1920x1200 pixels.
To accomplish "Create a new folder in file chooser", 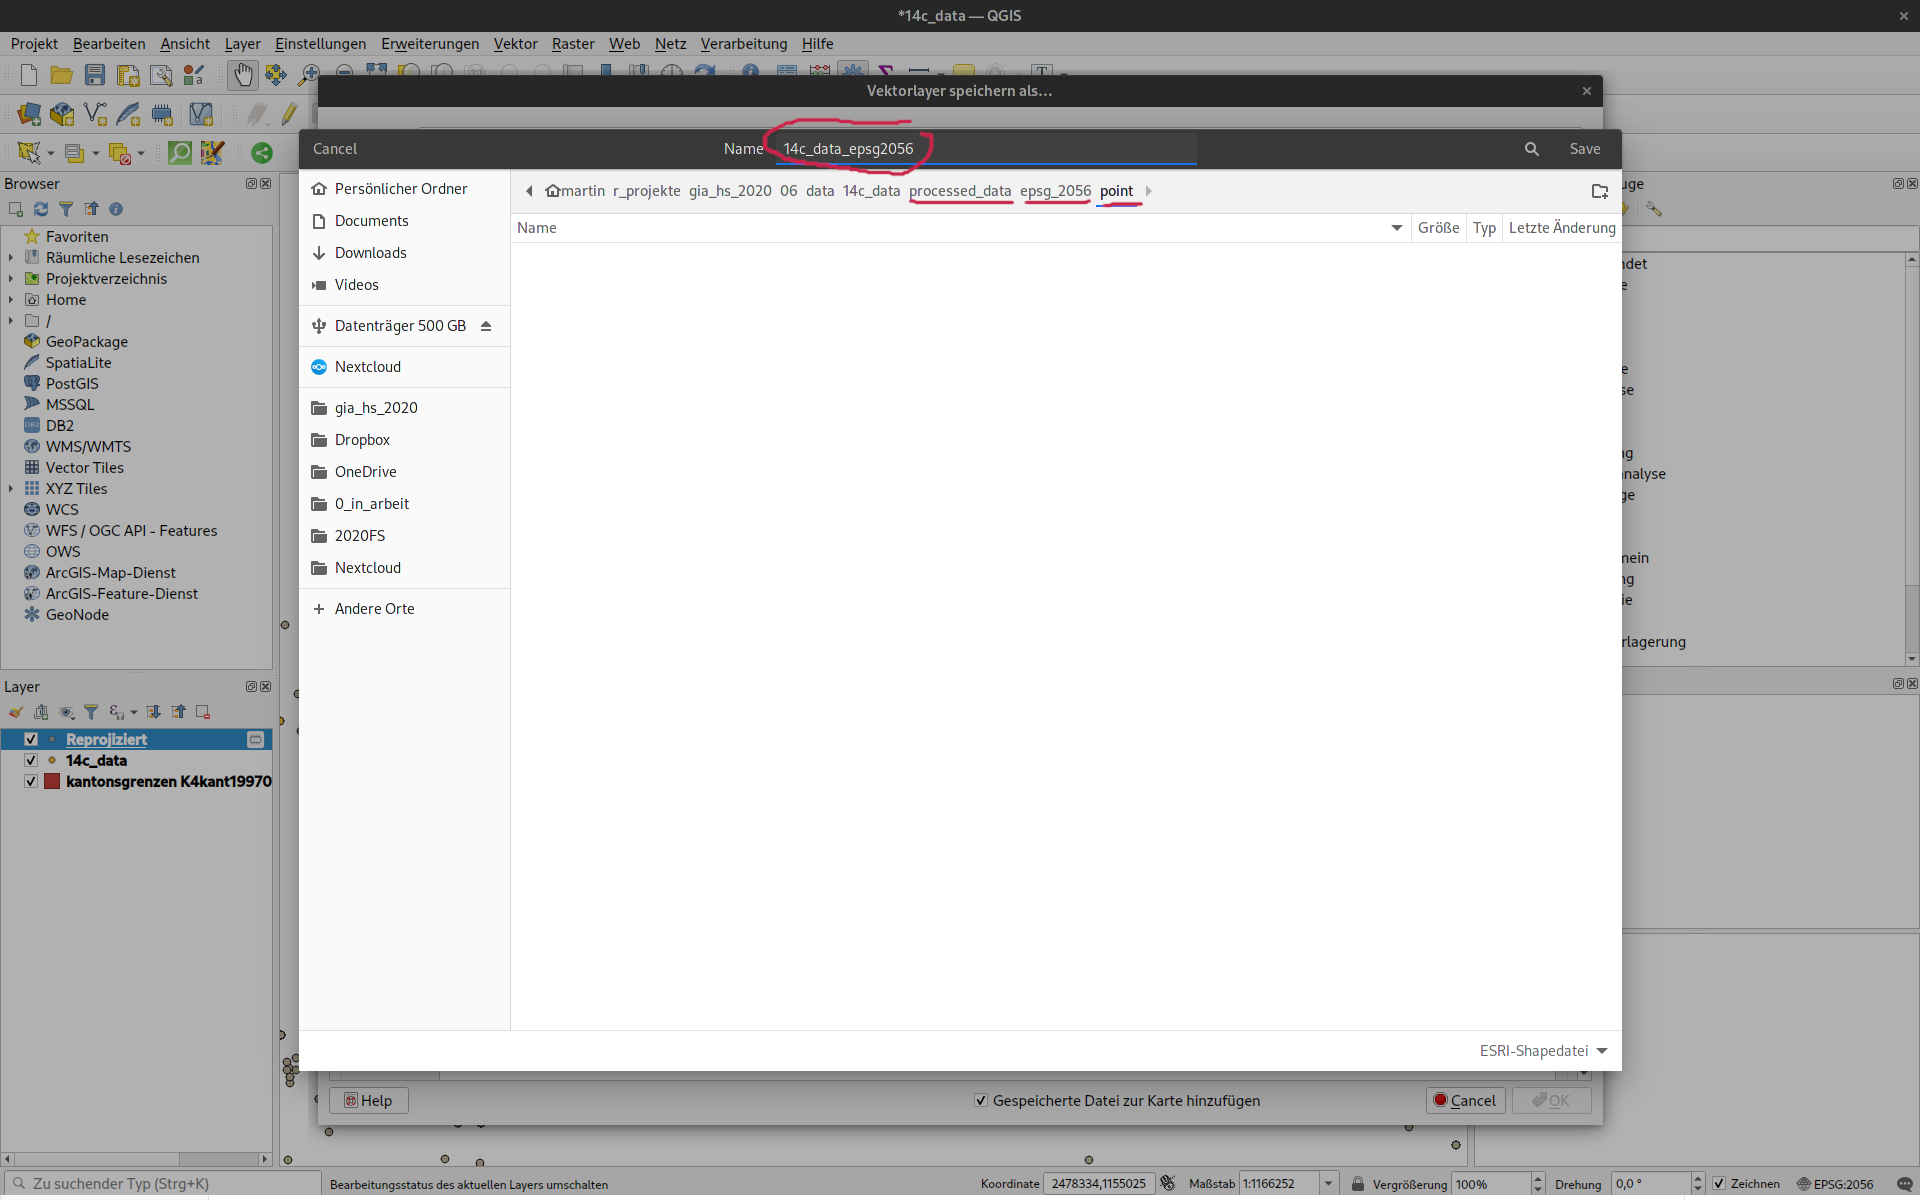I will [x=1599, y=191].
